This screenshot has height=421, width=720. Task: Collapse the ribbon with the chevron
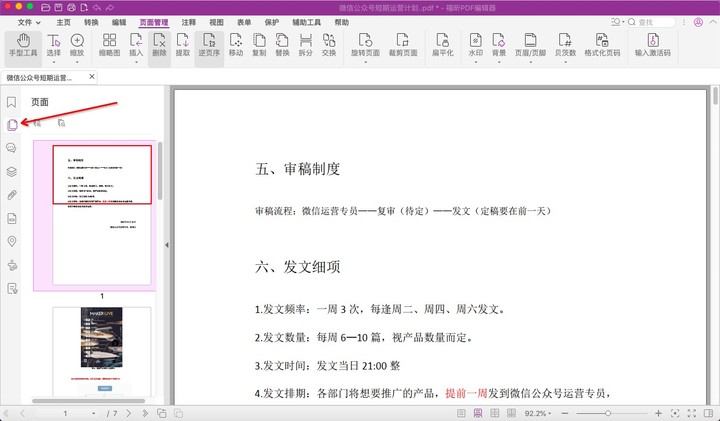(712, 22)
